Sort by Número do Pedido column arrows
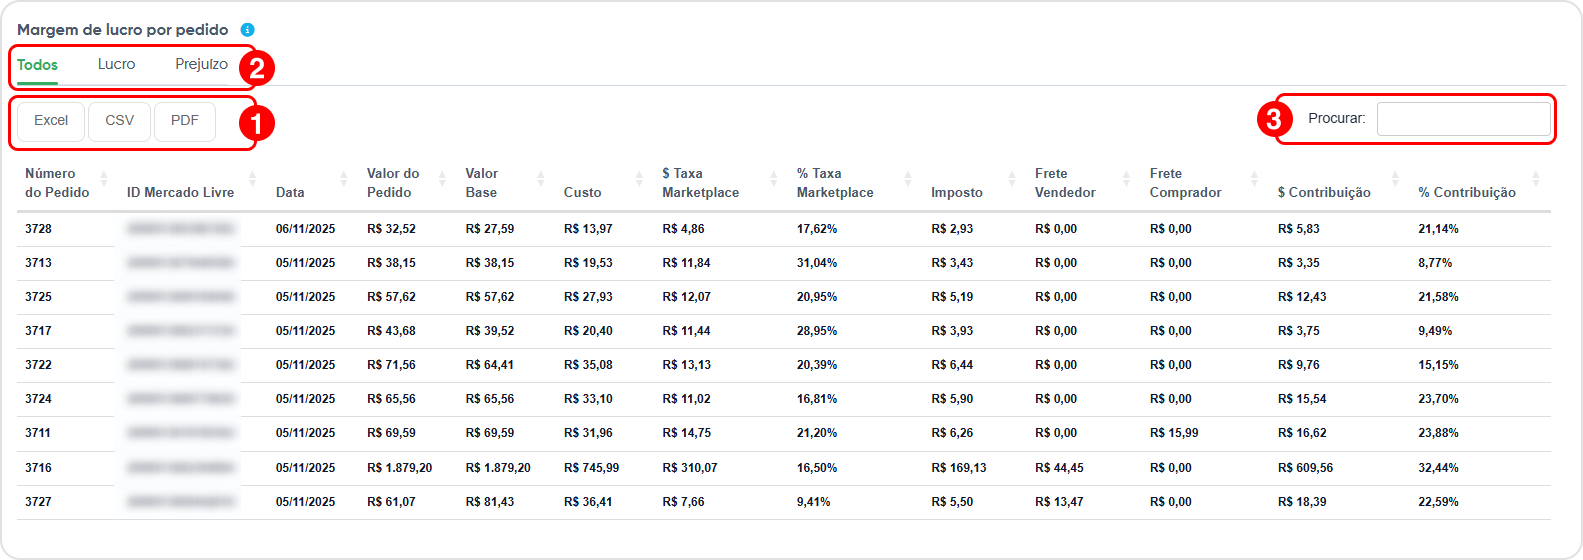 [103, 179]
